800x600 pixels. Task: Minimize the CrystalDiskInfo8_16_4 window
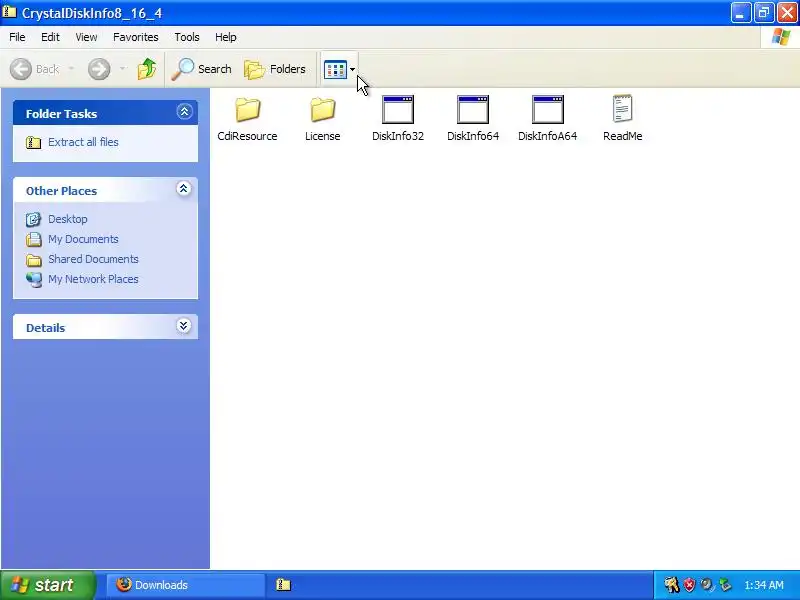(x=740, y=13)
